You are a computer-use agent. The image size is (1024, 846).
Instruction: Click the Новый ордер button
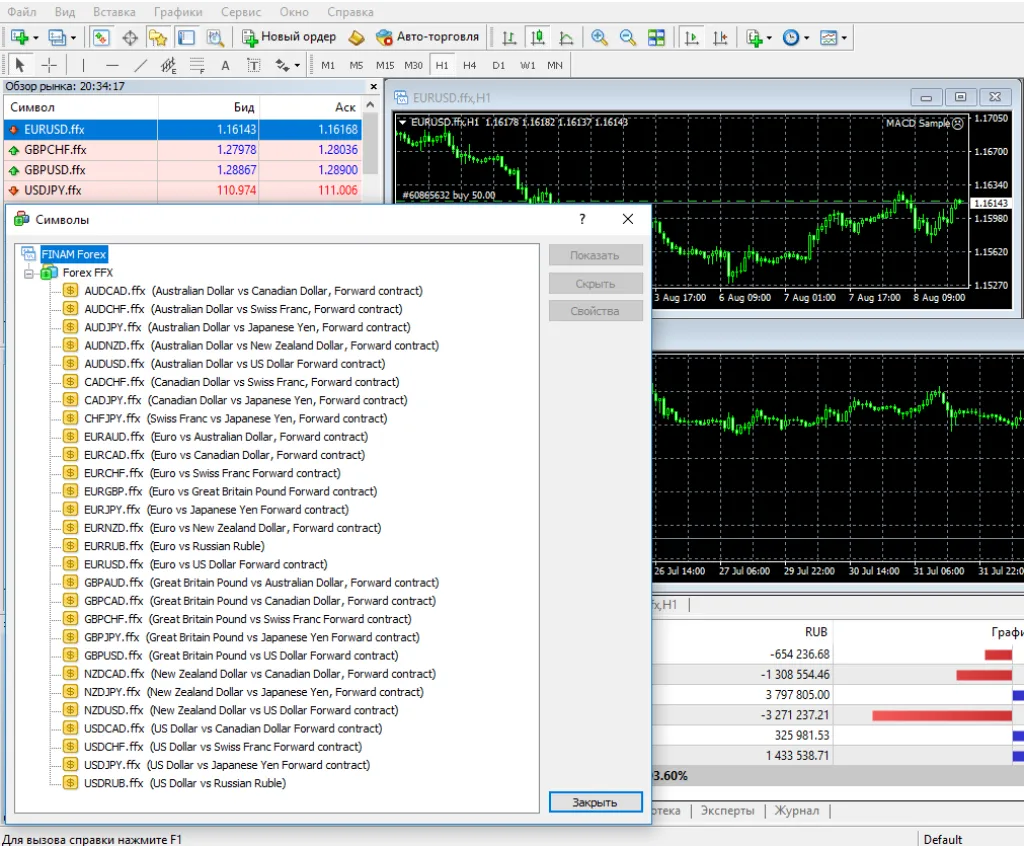click(288, 37)
